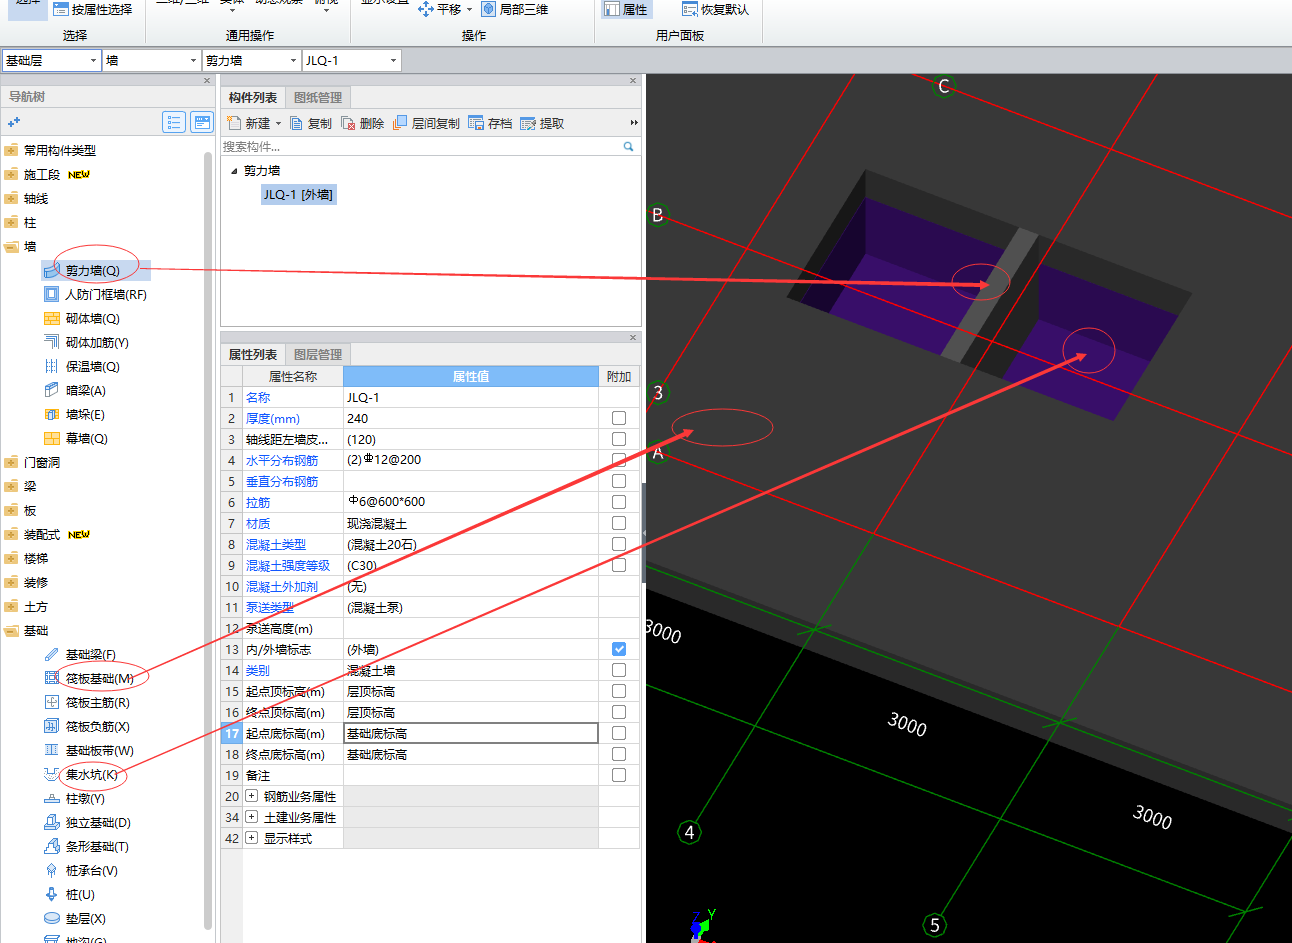Click 起点底标高 value cell 基础底标高
Viewport: 1292px width, 943px height.
coord(471,733)
